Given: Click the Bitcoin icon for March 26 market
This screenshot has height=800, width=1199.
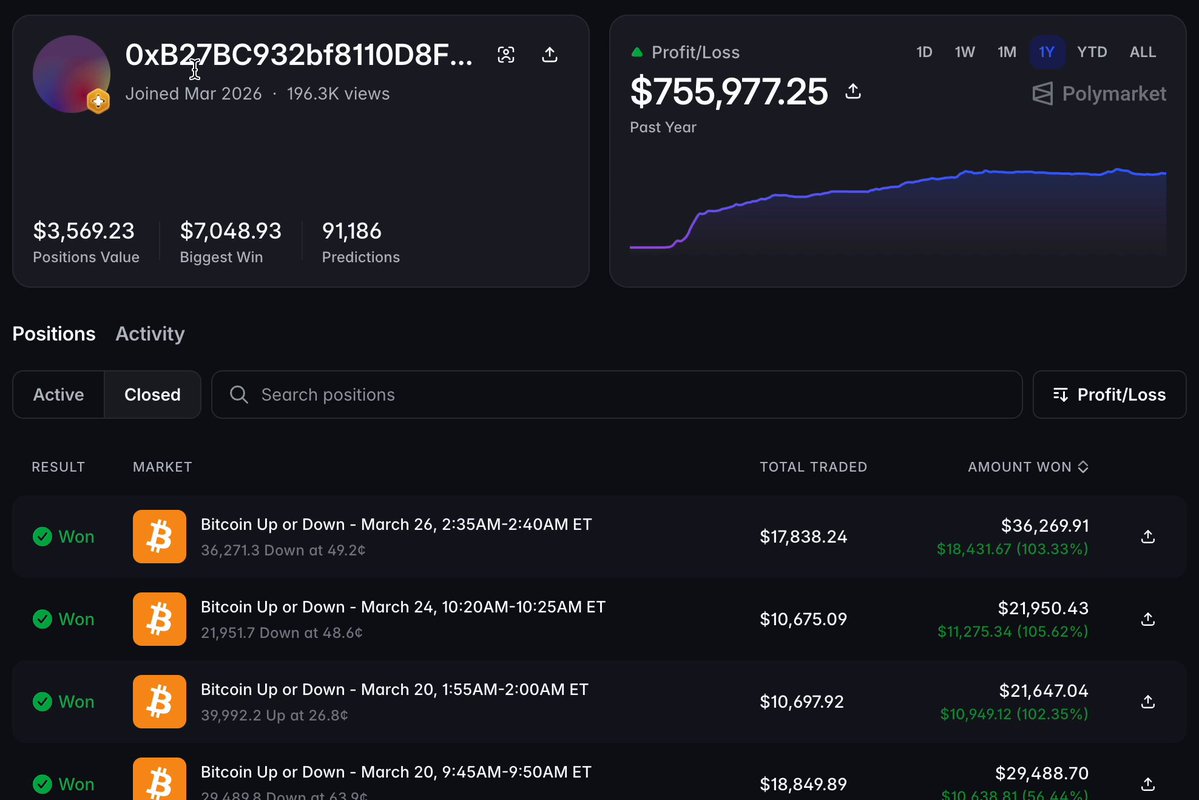Looking at the screenshot, I should (159, 537).
